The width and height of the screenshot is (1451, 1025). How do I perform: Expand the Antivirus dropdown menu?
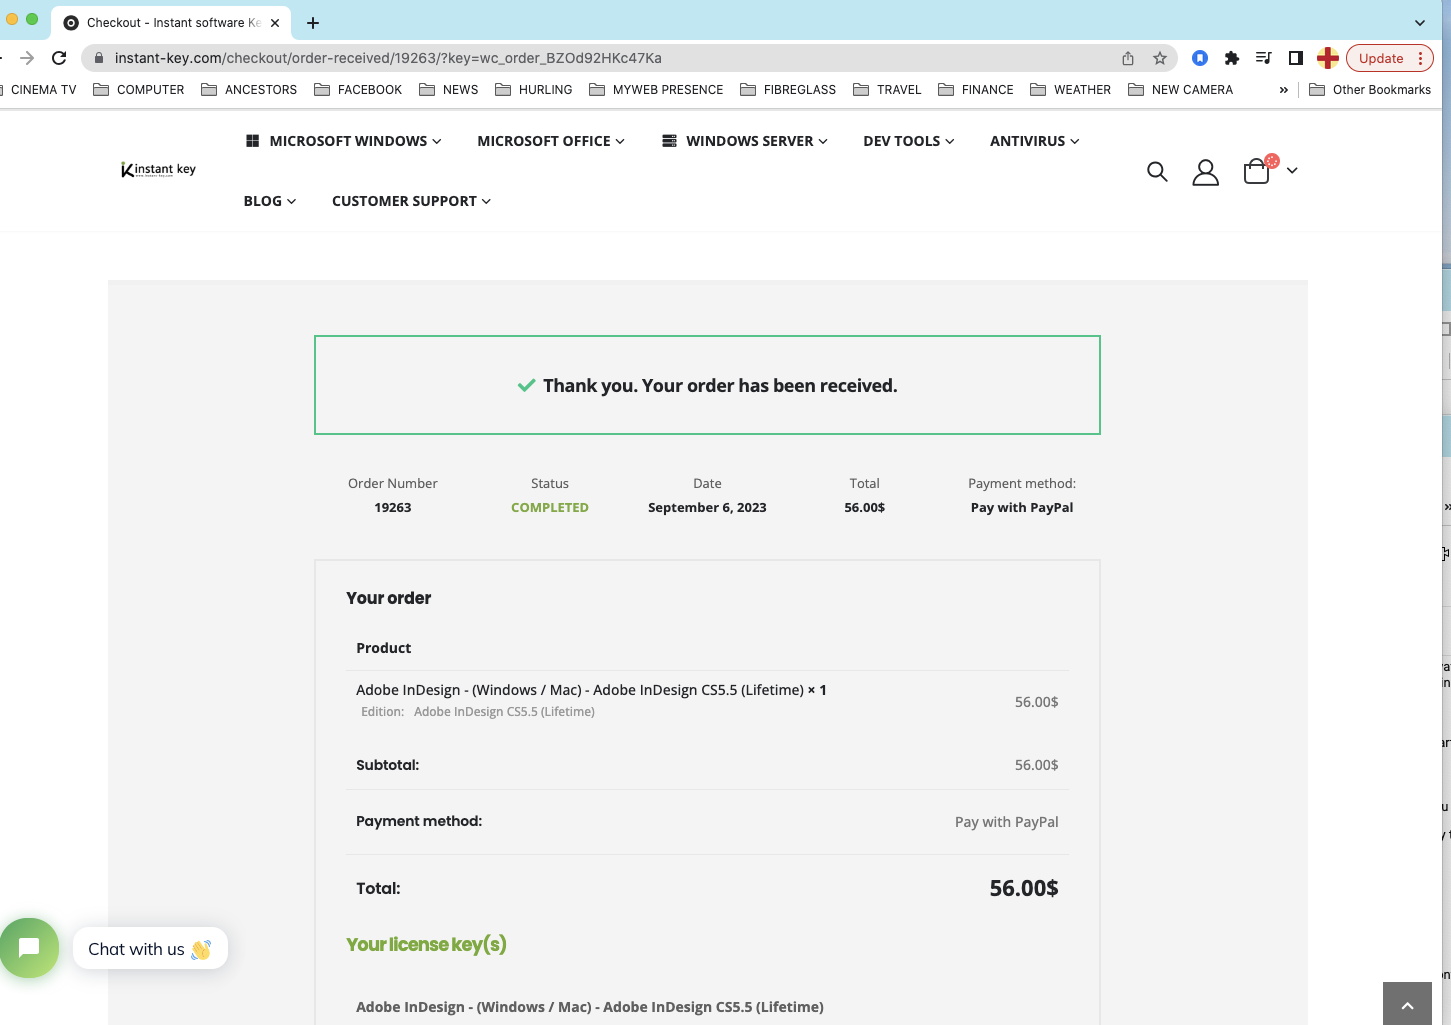(x=1034, y=141)
